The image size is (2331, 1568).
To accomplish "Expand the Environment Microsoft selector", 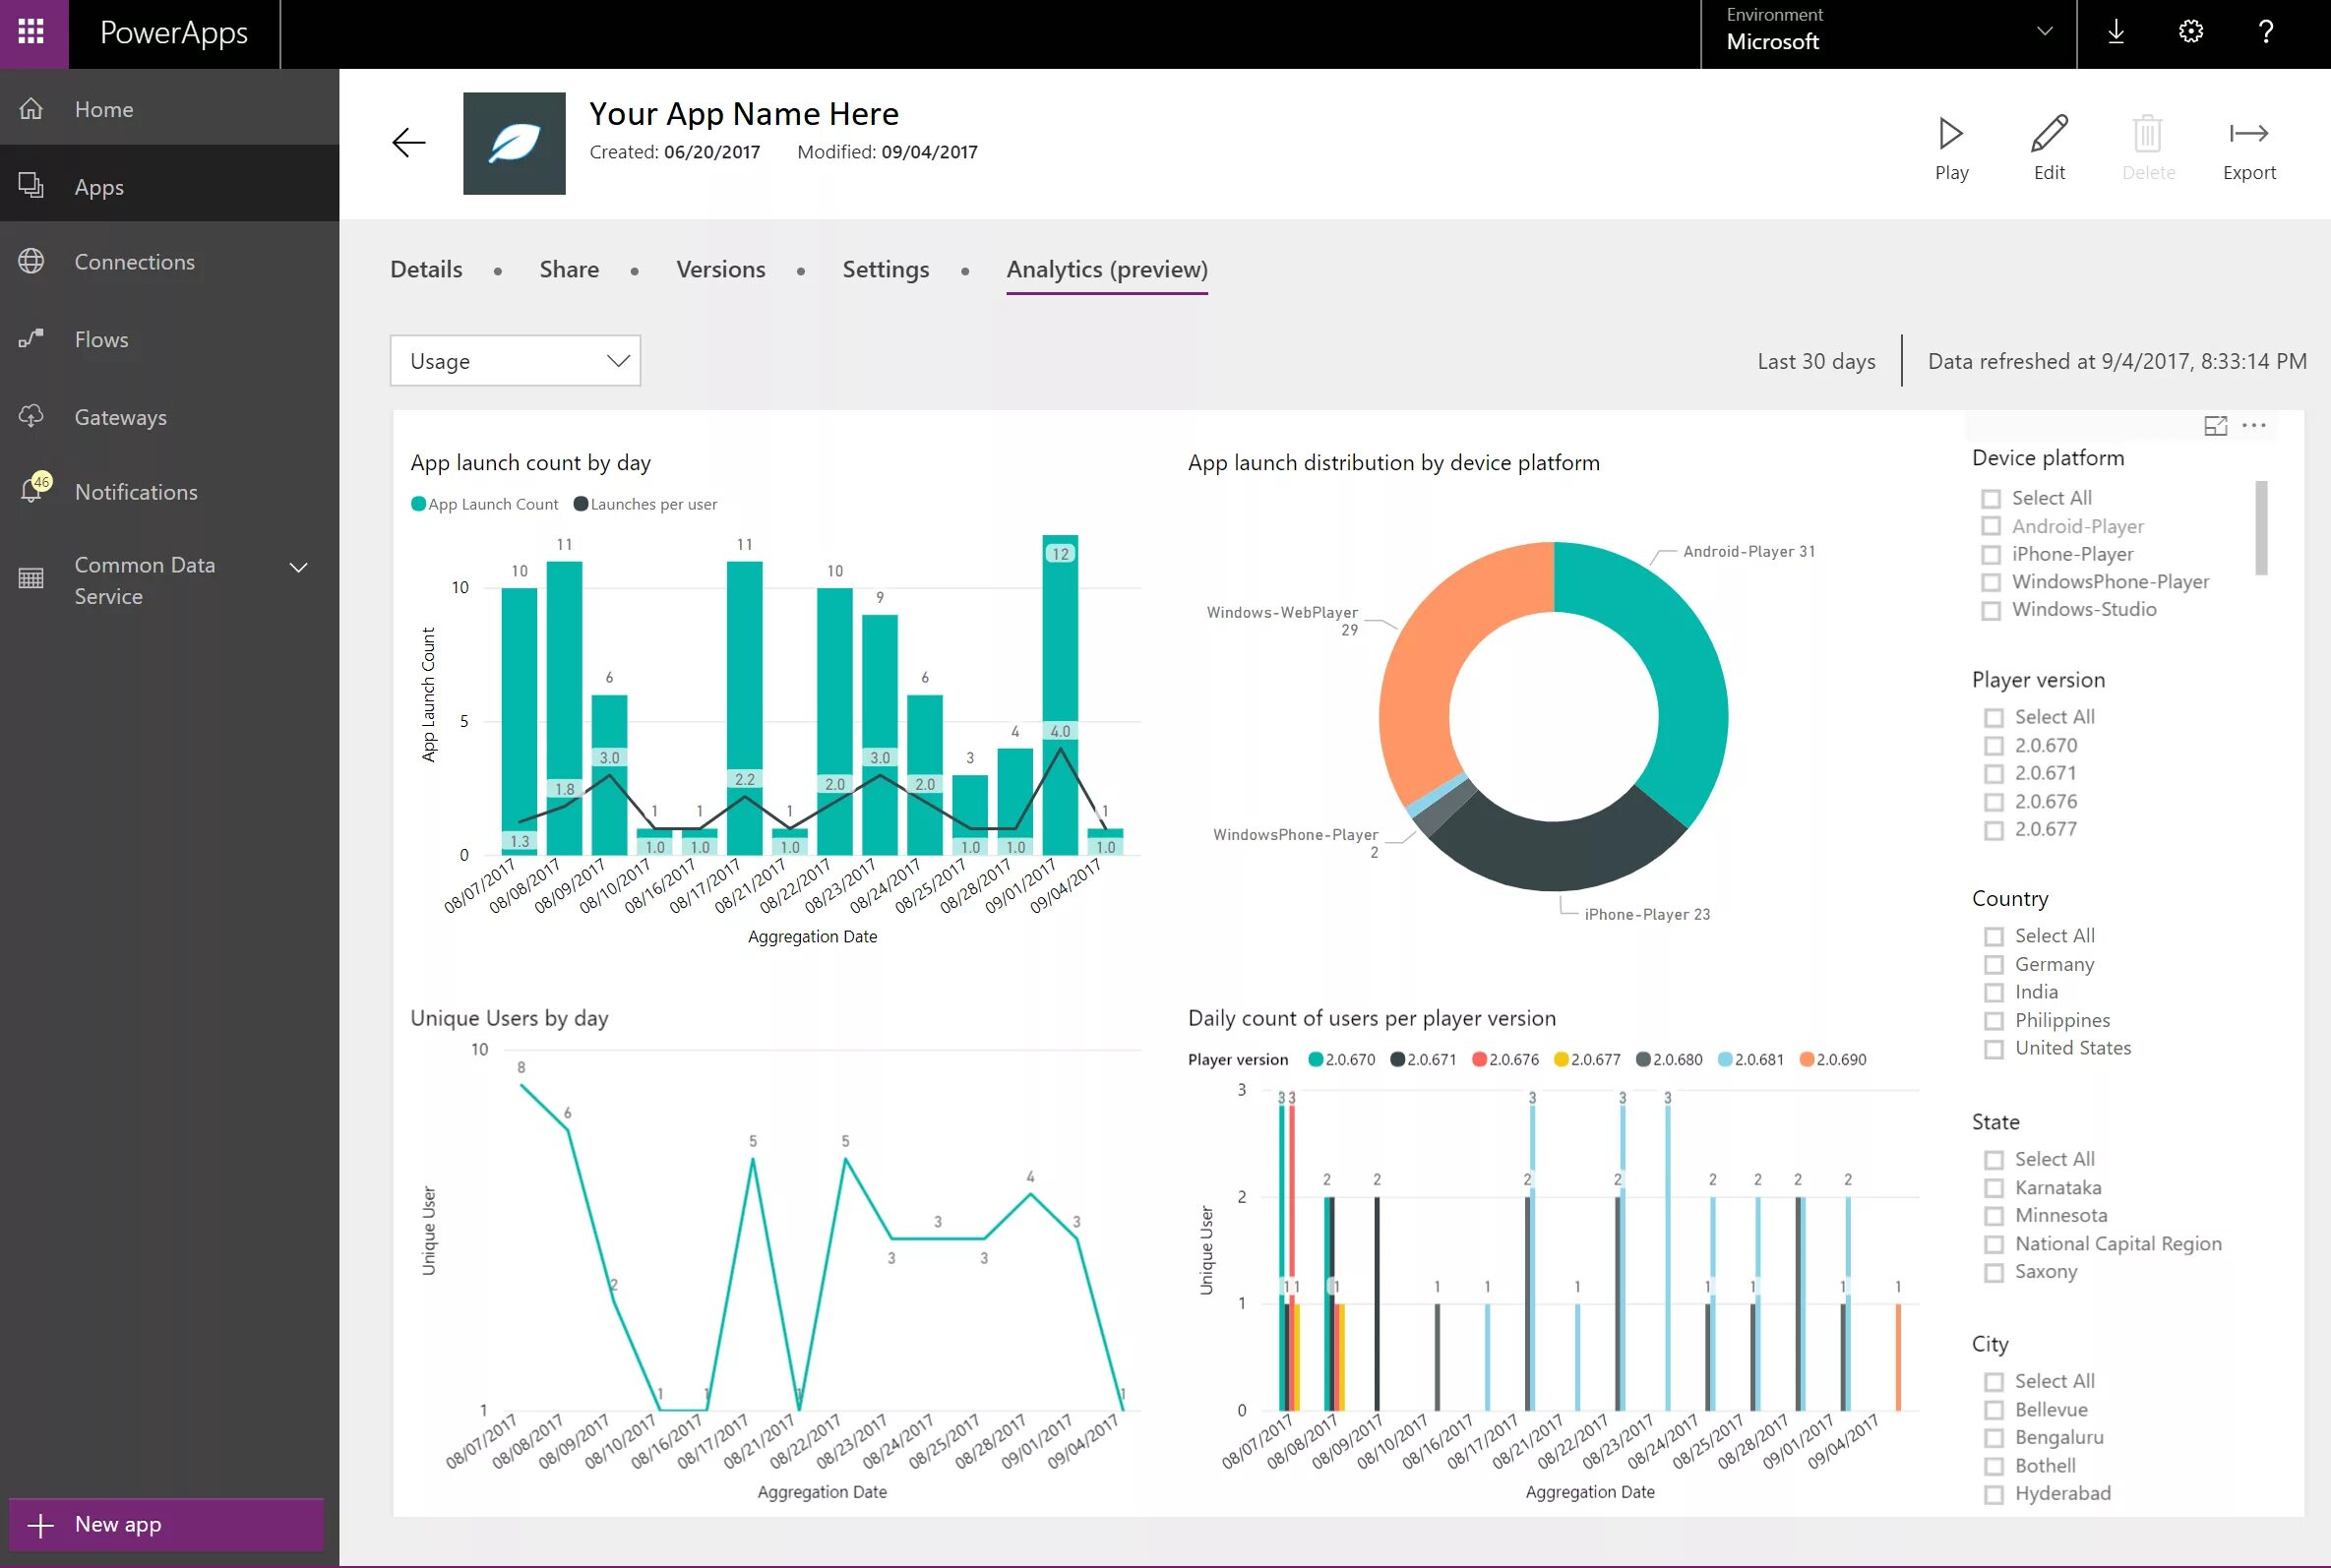I will (x=2044, y=32).
